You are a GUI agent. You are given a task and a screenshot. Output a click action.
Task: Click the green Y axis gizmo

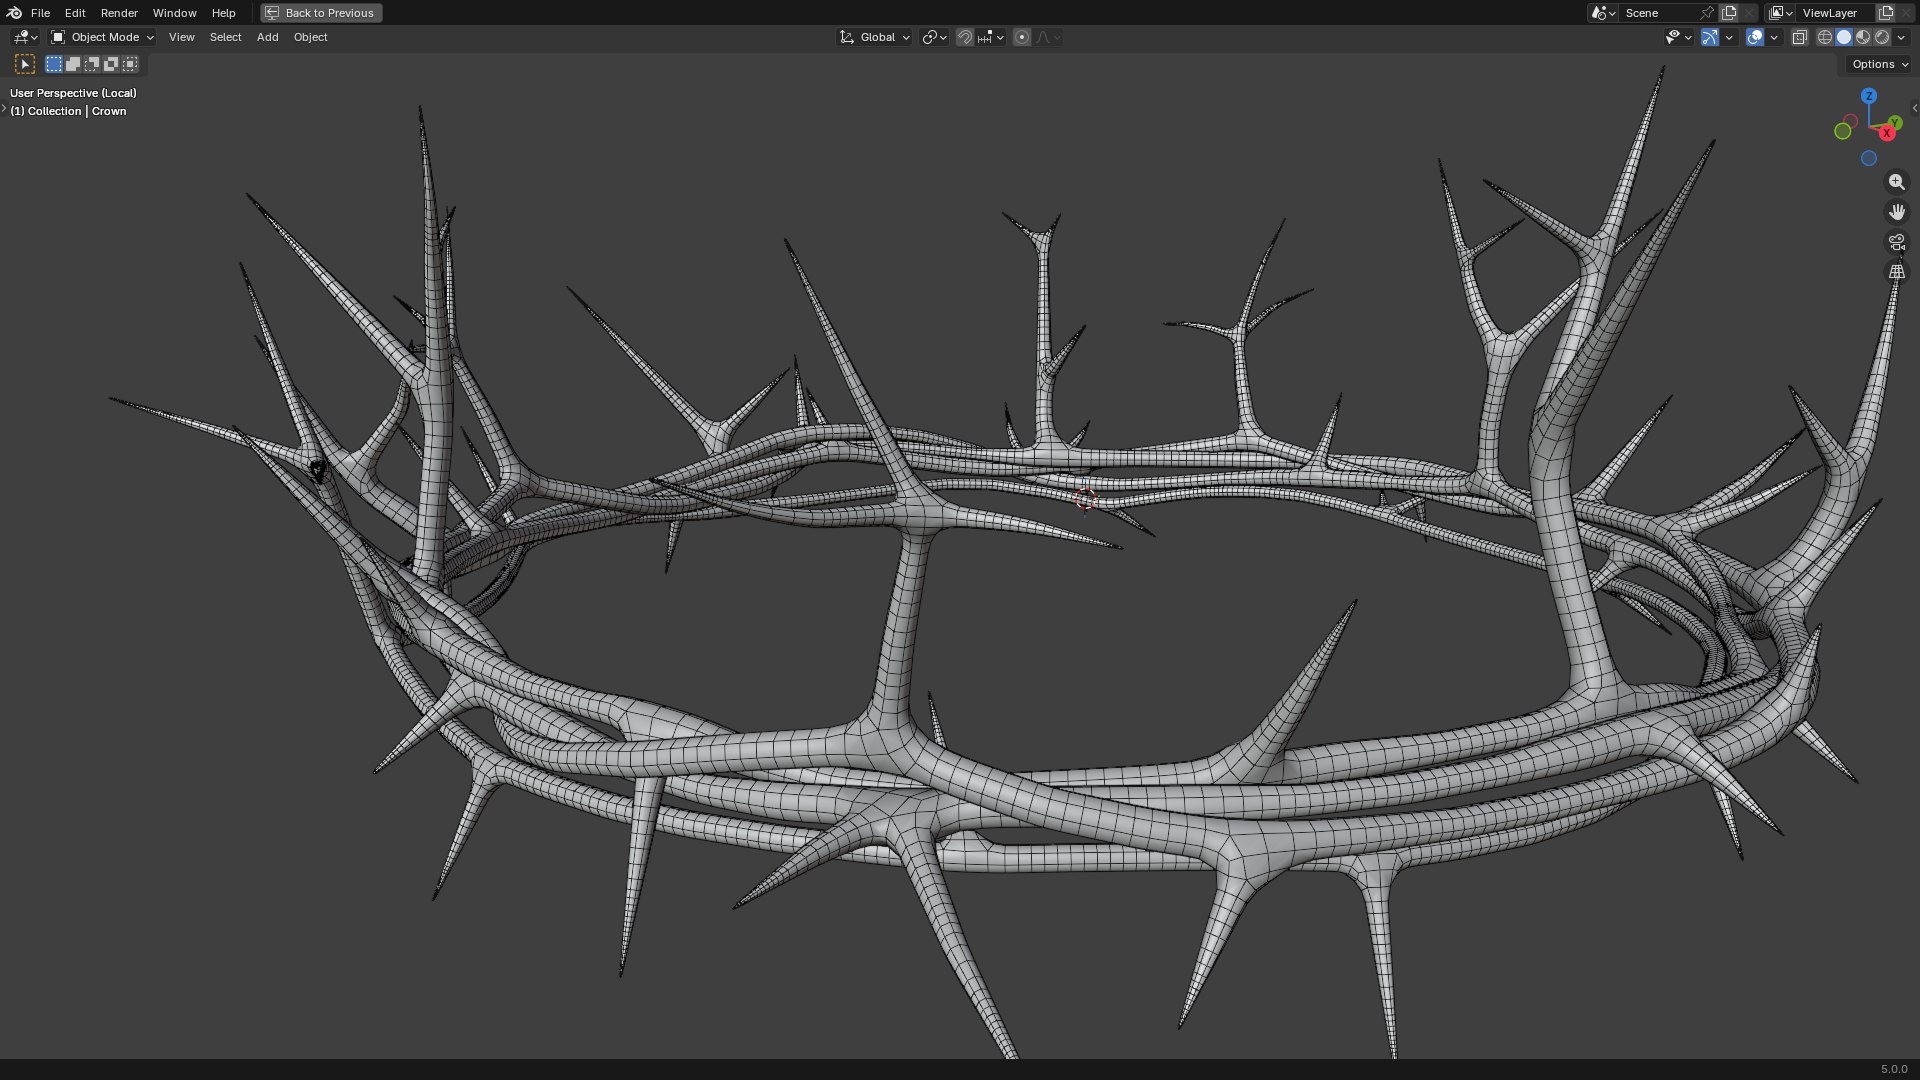pos(1895,123)
